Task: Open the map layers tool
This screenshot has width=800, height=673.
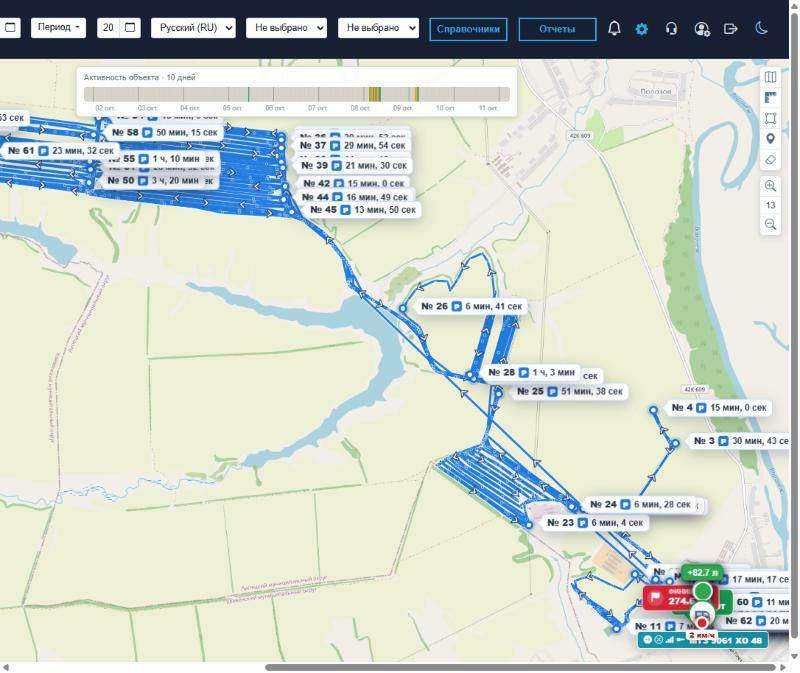Action: [770, 77]
